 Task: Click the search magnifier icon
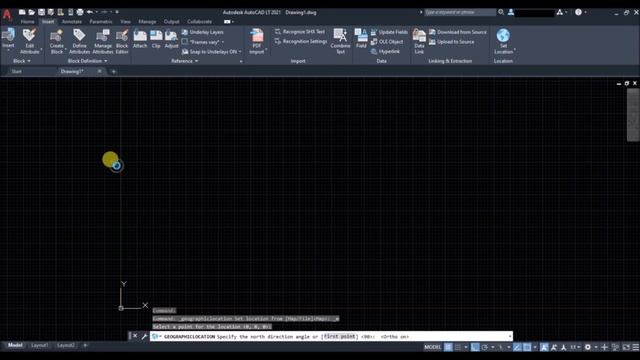[x=501, y=12]
